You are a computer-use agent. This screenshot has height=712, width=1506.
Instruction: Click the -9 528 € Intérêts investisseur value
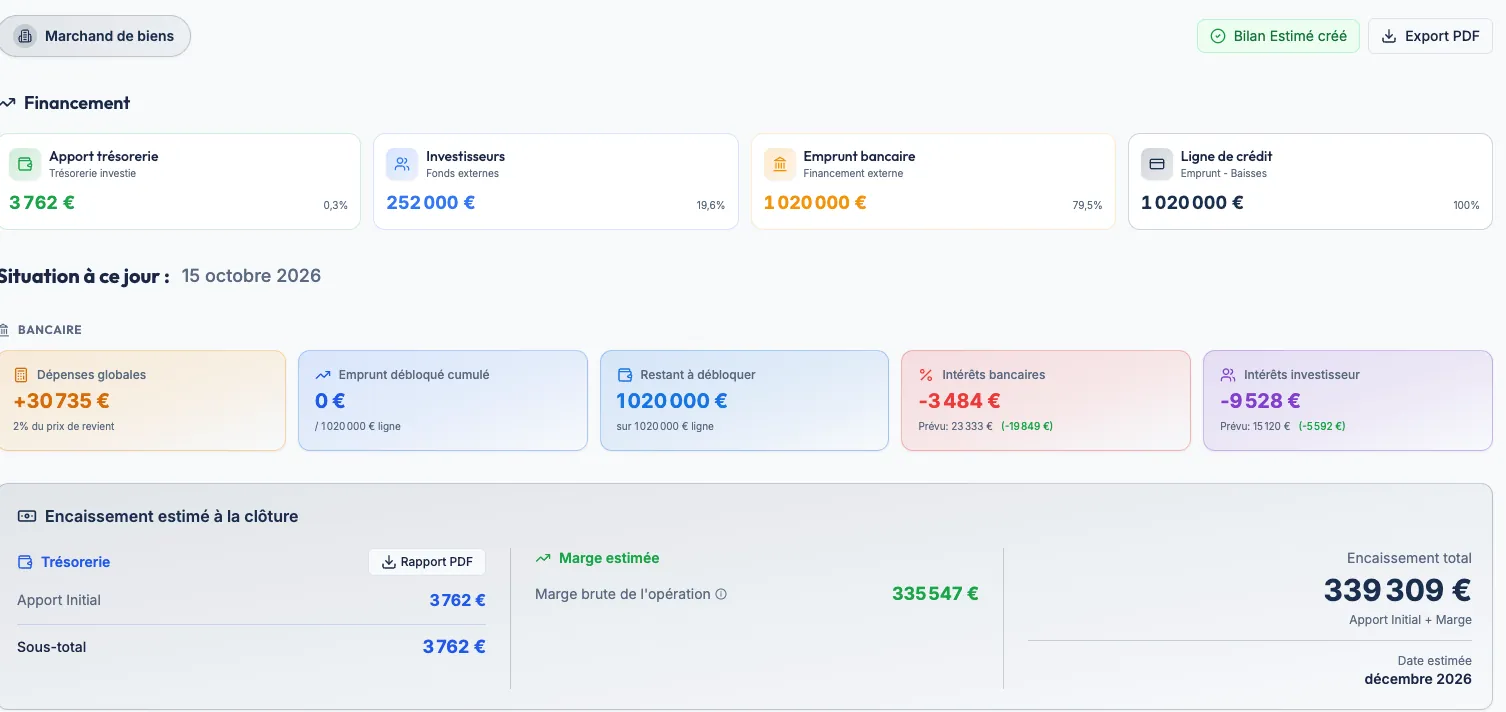click(x=1260, y=401)
